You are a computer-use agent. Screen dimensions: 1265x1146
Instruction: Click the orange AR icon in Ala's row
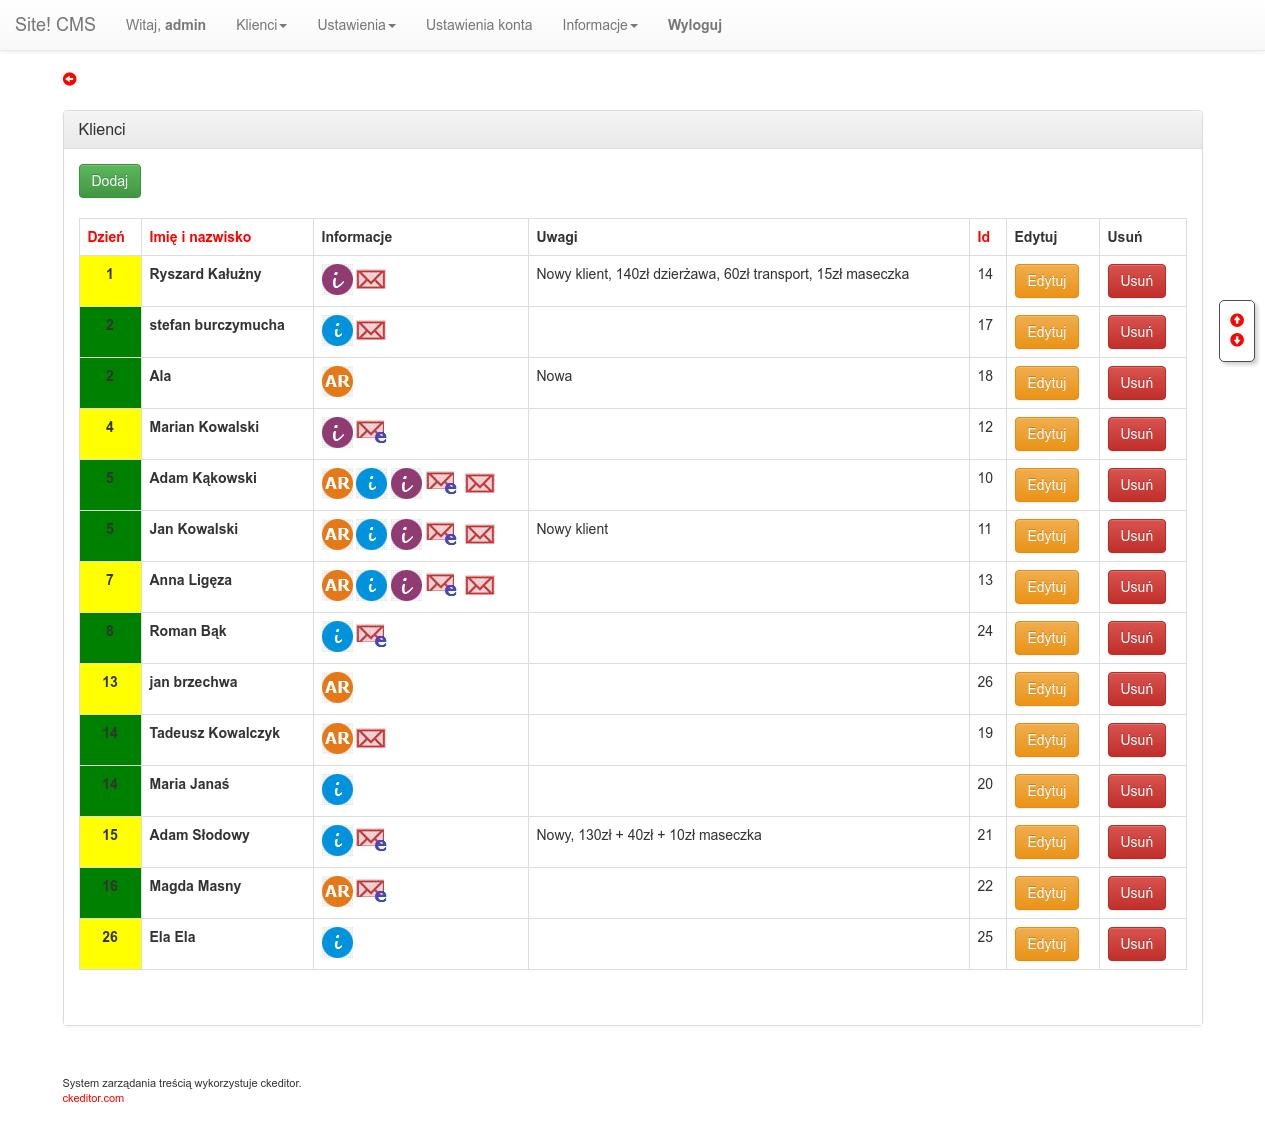(x=337, y=382)
